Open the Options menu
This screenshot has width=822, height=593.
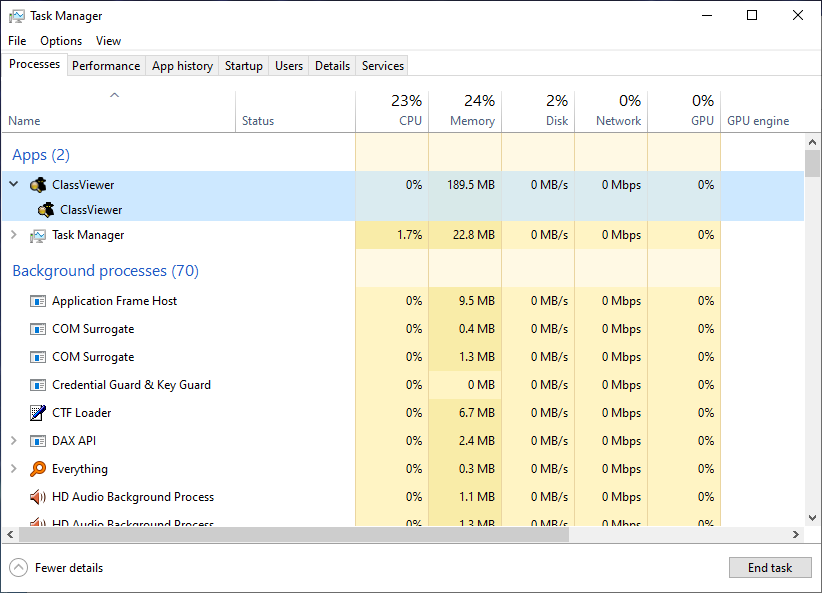click(x=61, y=41)
